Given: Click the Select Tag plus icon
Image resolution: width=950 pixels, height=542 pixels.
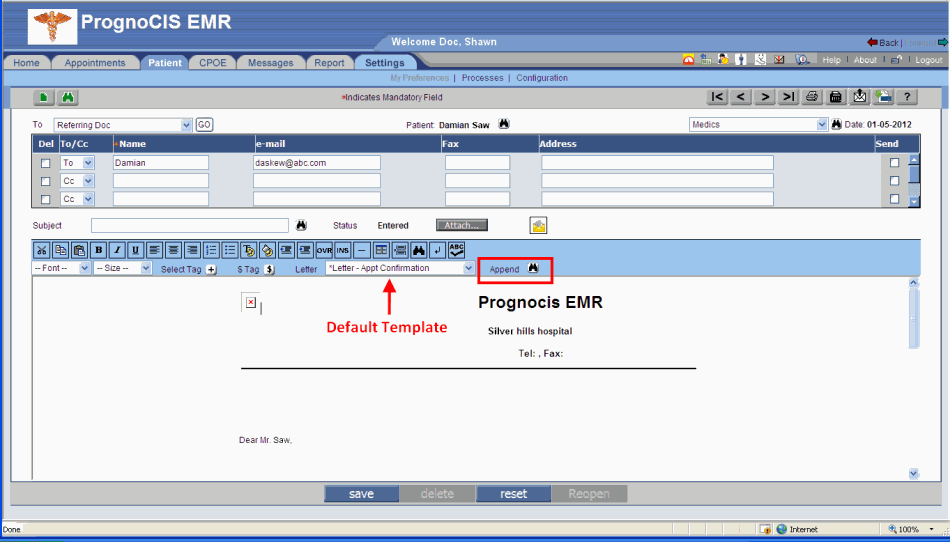Looking at the screenshot, I should coord(211,270).
